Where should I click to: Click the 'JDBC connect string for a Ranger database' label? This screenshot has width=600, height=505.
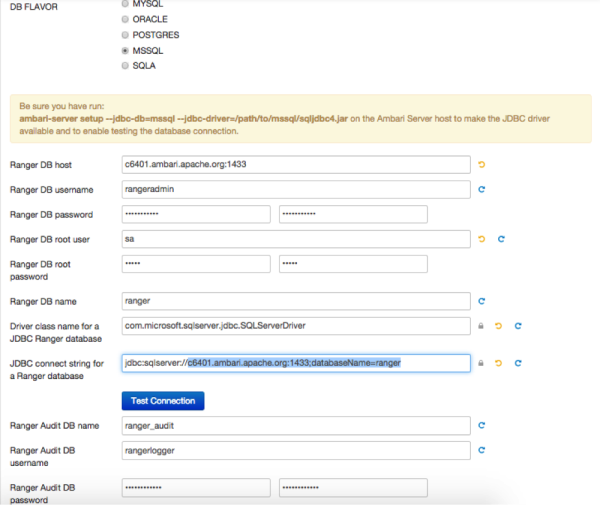(x=57, y=370)
